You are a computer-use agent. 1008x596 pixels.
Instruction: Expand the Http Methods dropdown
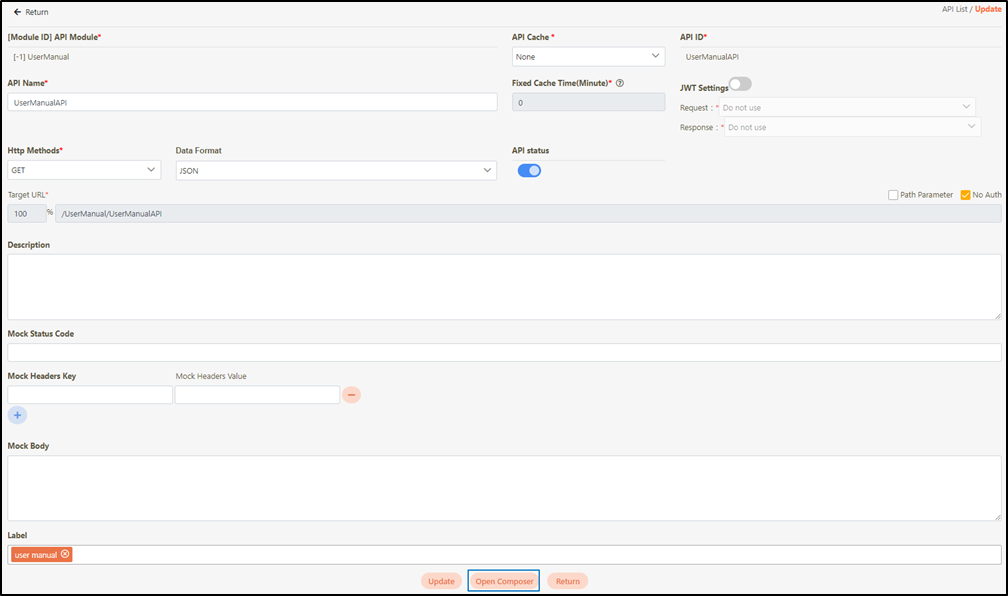pos(84,171)
